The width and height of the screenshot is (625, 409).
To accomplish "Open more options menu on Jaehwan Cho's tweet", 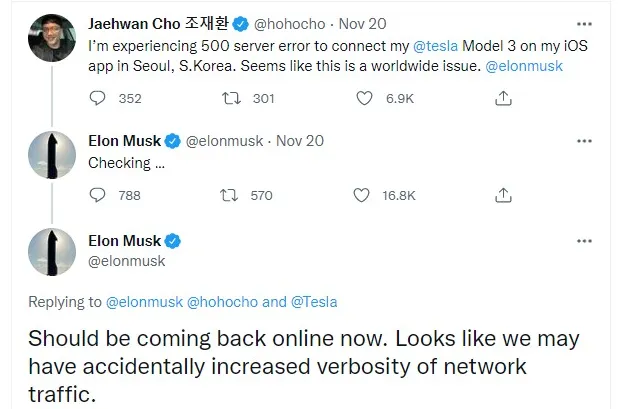I will coord(584,24).
